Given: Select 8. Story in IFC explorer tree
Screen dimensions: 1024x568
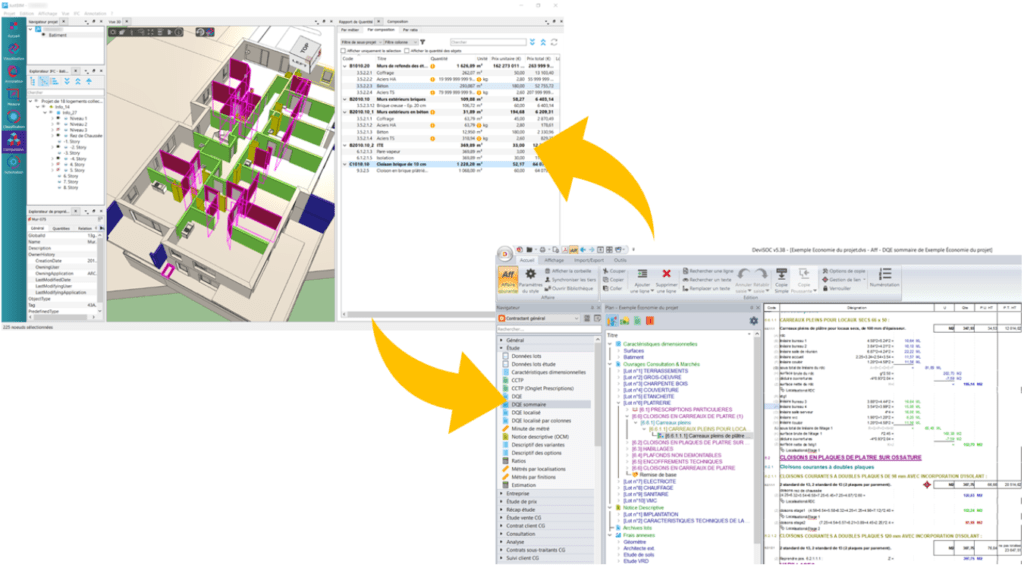Looking at the screenshot, I should click(x=69, y=187).
